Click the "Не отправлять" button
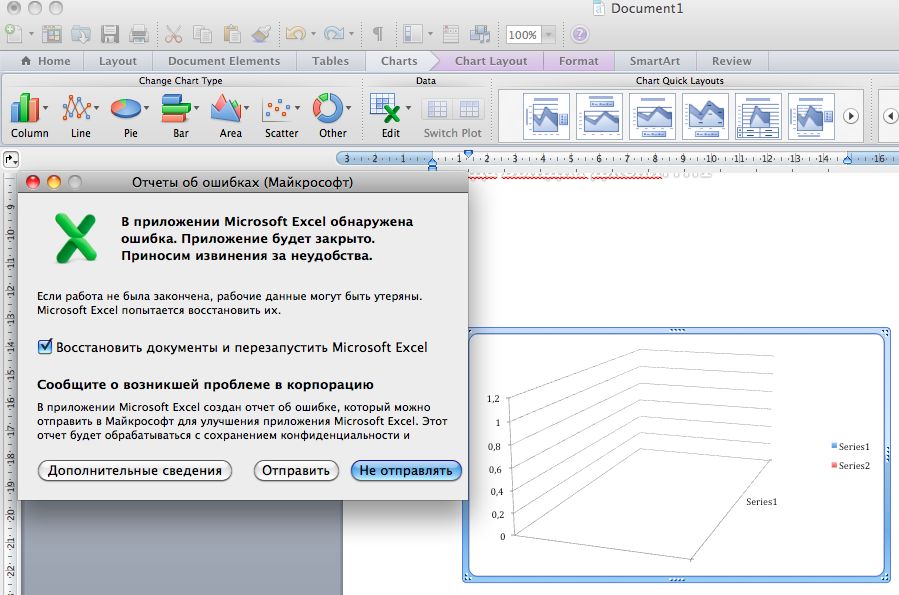Screen dimensions: 899x595 click(406, 470)
